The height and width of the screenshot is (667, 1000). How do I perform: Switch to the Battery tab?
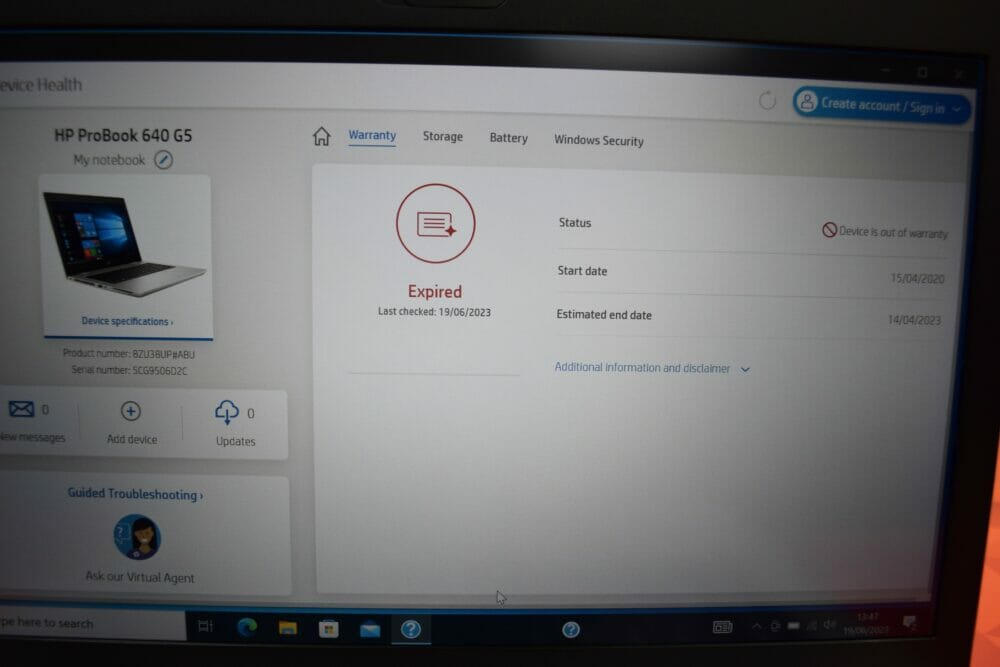[508, 138]
